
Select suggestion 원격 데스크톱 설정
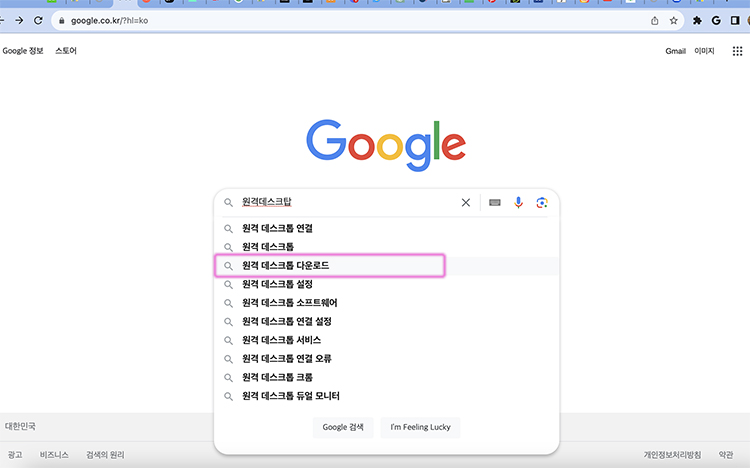[x=386, y=284]
